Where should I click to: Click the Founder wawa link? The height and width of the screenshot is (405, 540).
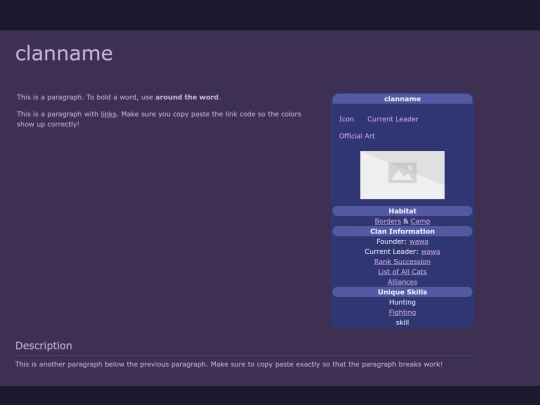point(419,241)
